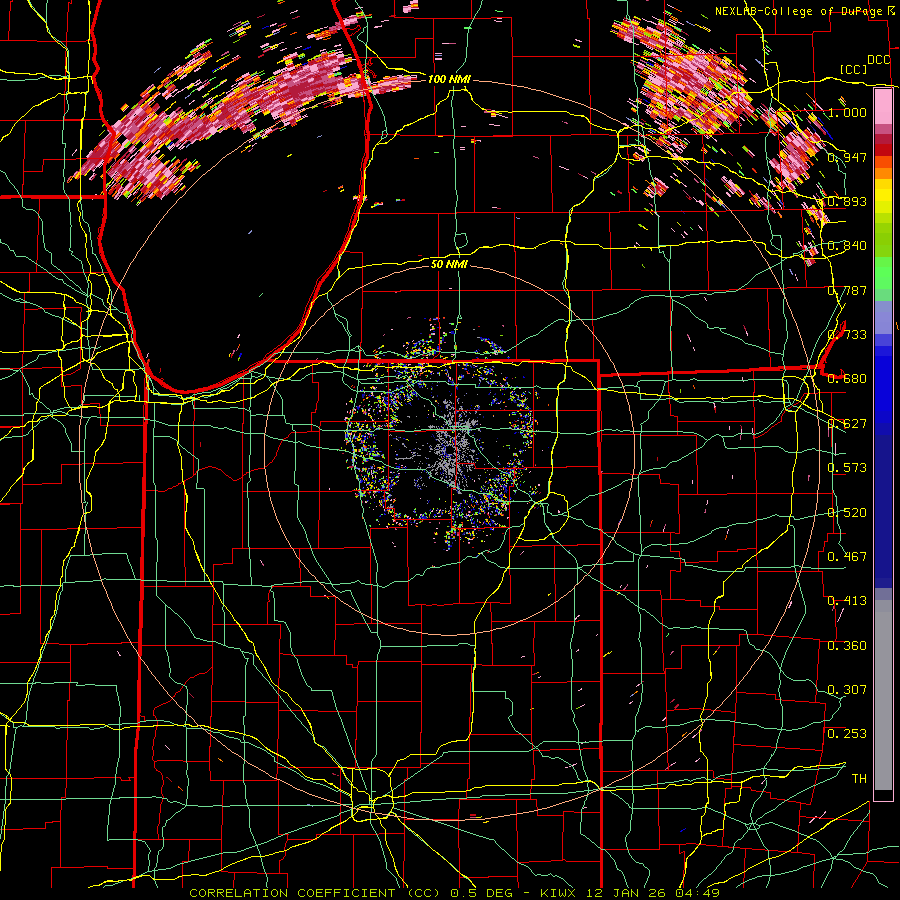
Task: Click the [CC] legend title
Action: (854, 69)
